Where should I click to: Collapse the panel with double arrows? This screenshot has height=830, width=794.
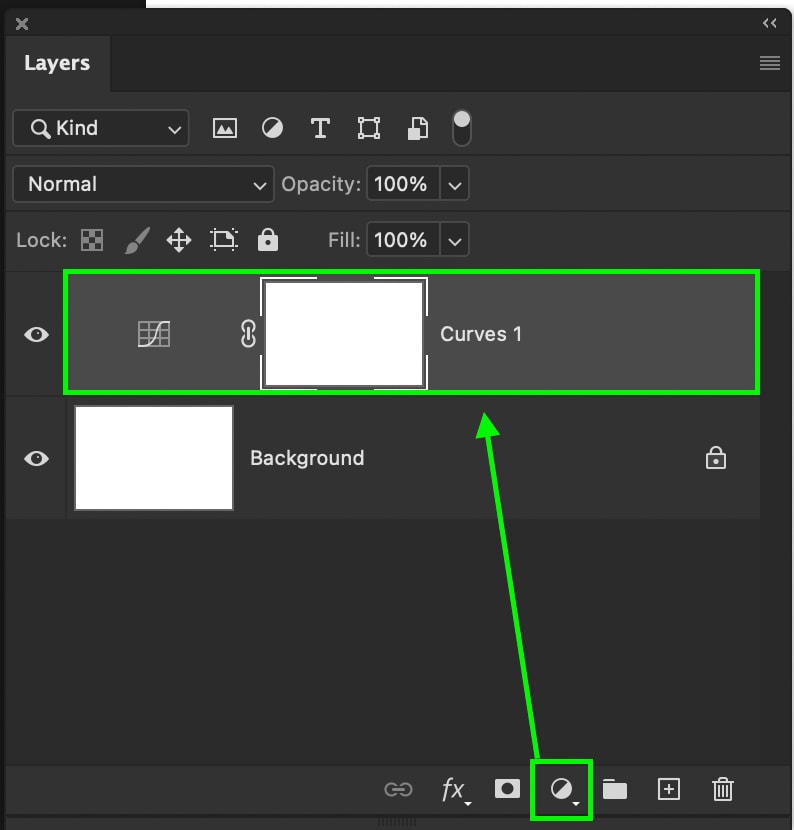pyautogui.click(x=770, y=23)
